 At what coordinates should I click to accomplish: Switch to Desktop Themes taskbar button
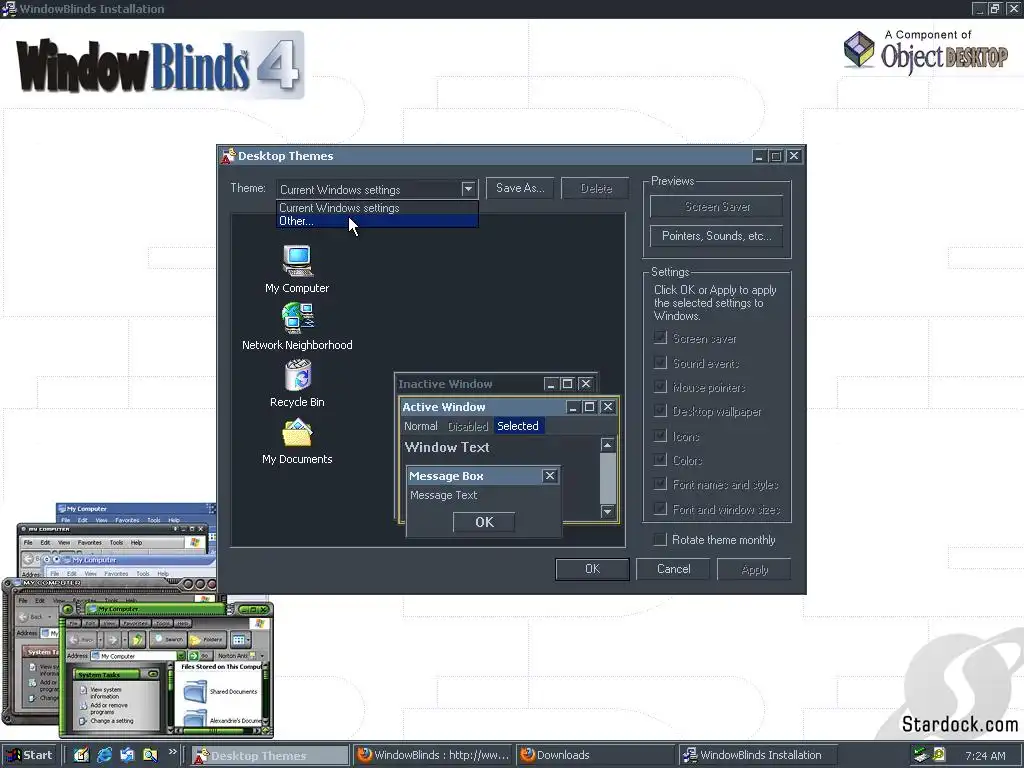point(270,756)
